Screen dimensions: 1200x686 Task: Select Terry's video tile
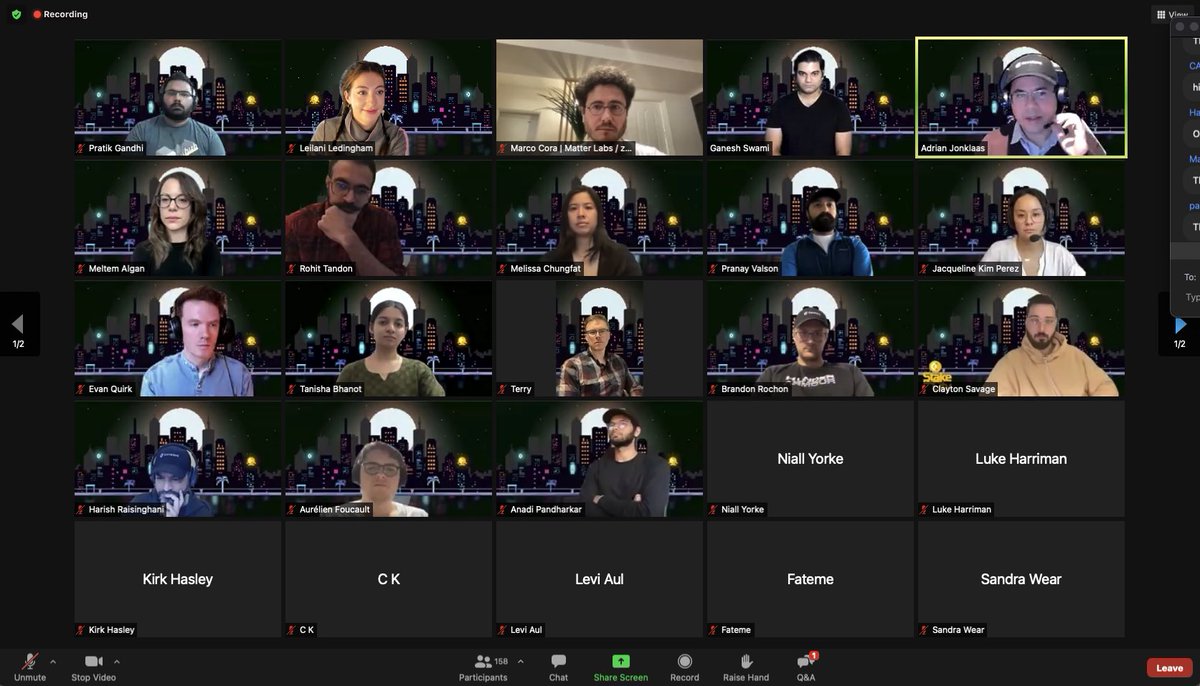click(600, 339)
